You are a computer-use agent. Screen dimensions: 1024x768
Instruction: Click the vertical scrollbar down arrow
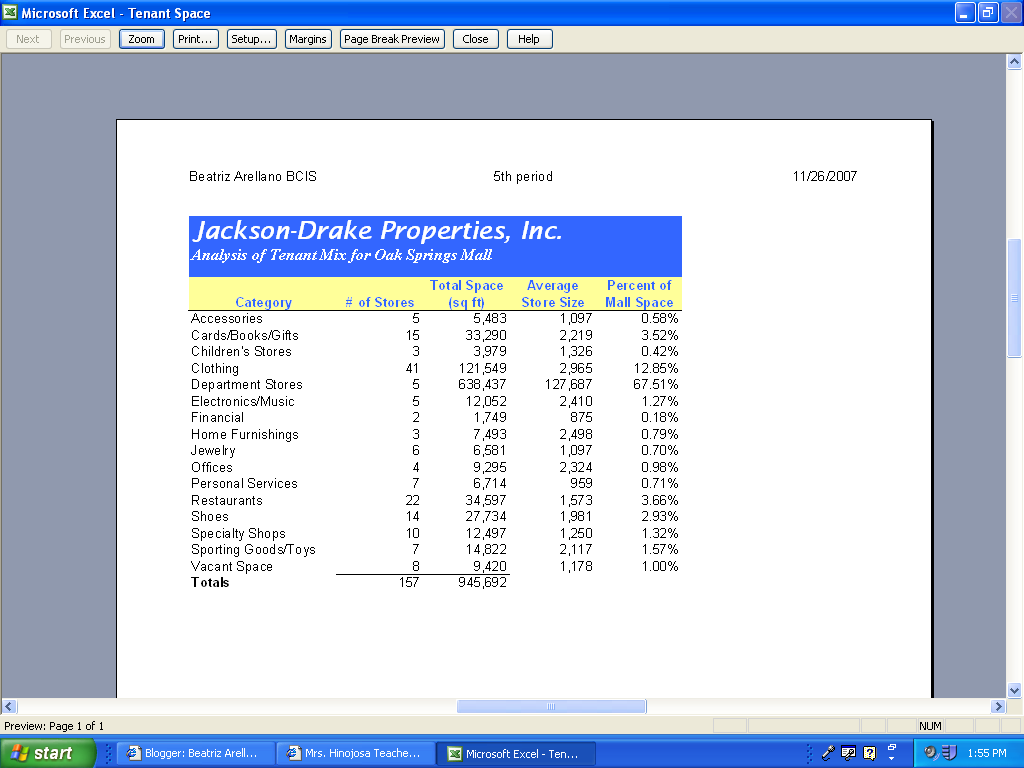coord(1014,690)
